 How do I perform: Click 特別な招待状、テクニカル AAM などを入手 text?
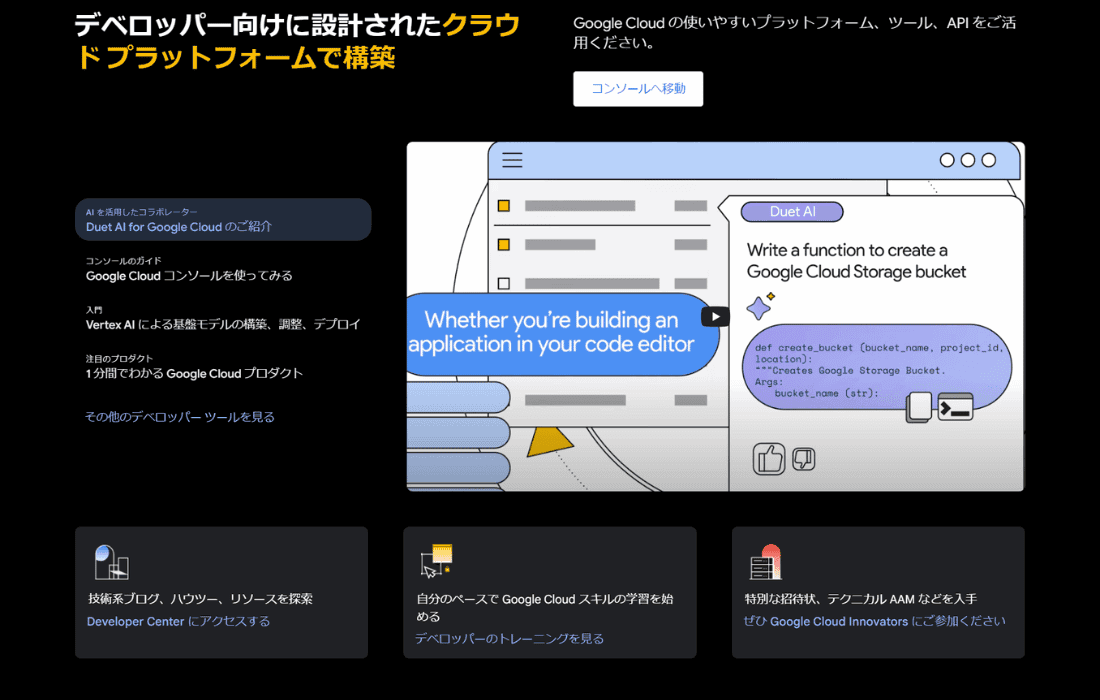(861, 599)
